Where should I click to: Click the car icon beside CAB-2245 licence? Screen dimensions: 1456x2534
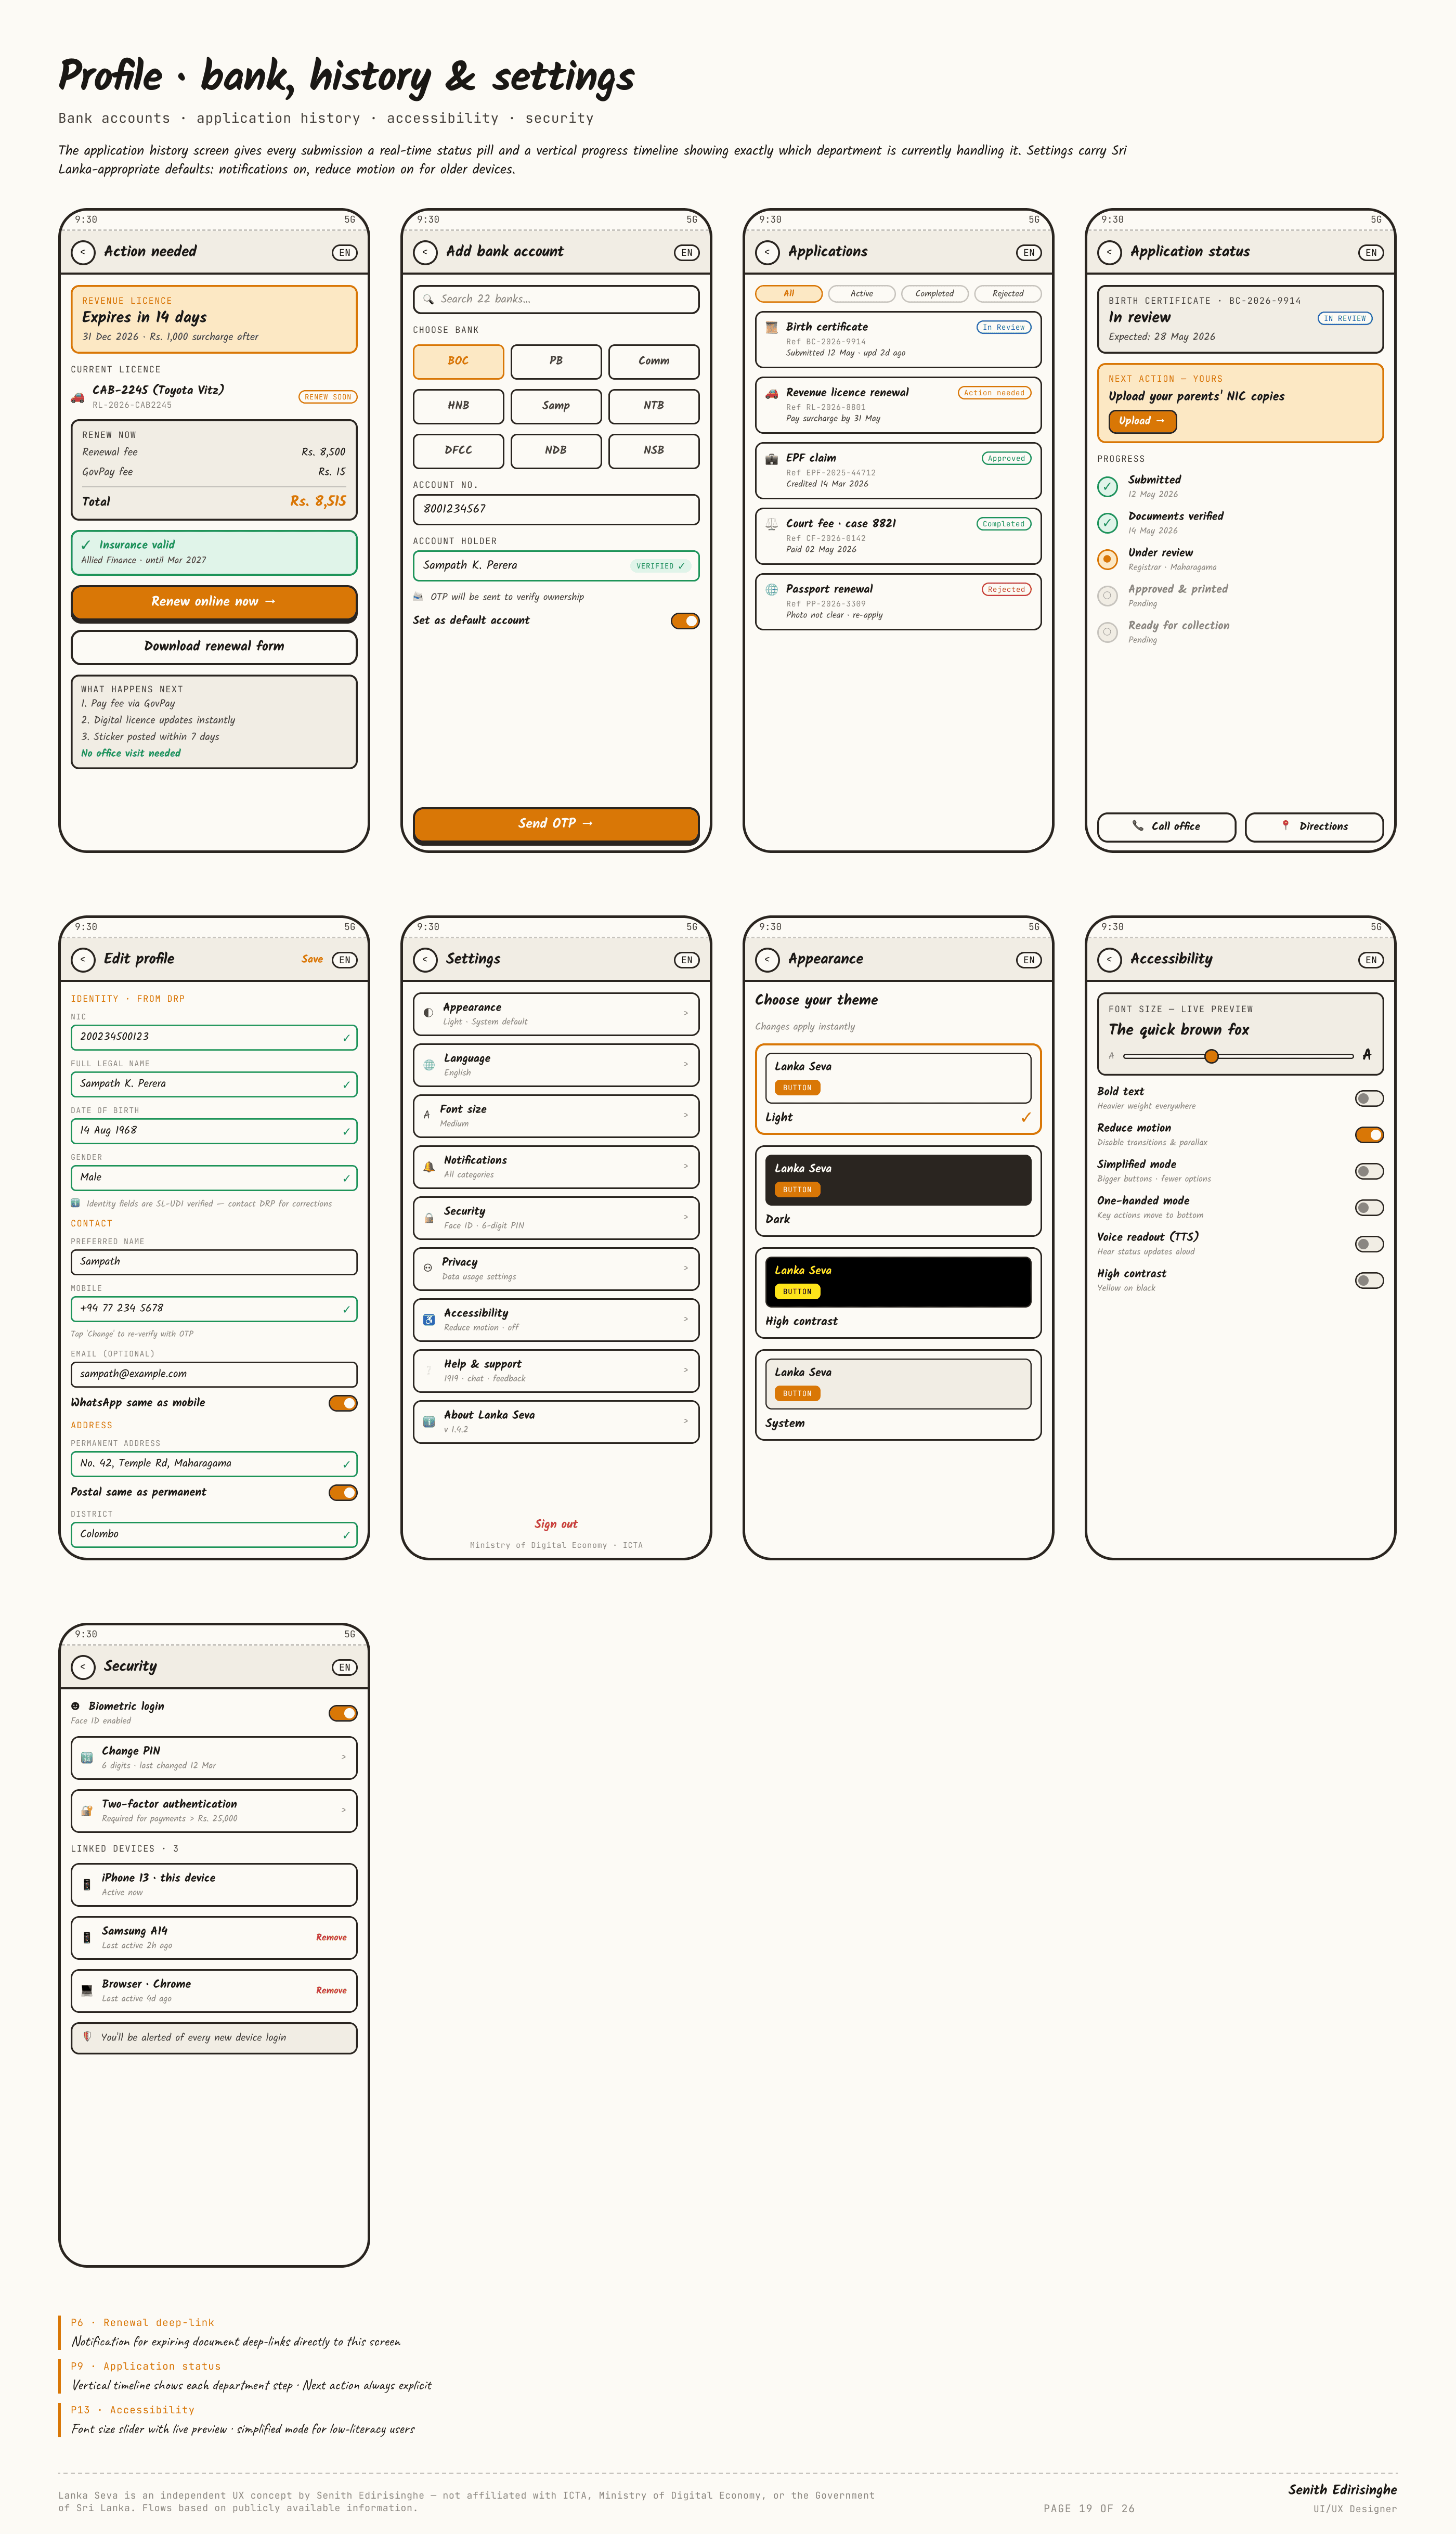[x=78, y=397]
